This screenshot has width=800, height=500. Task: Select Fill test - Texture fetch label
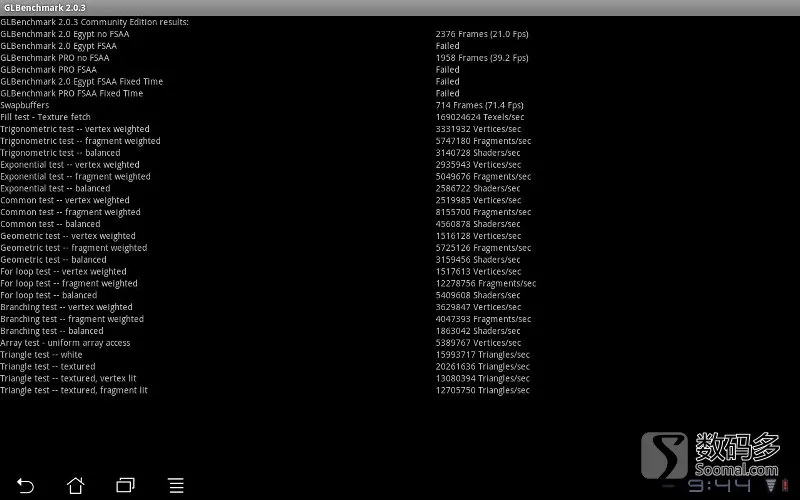45,117
